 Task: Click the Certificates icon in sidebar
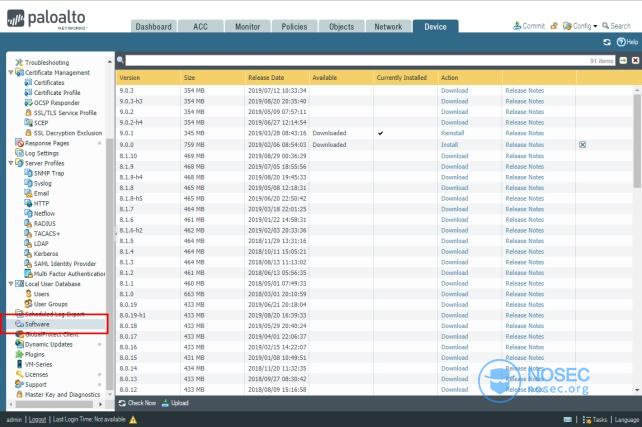(x=28, y=82)
